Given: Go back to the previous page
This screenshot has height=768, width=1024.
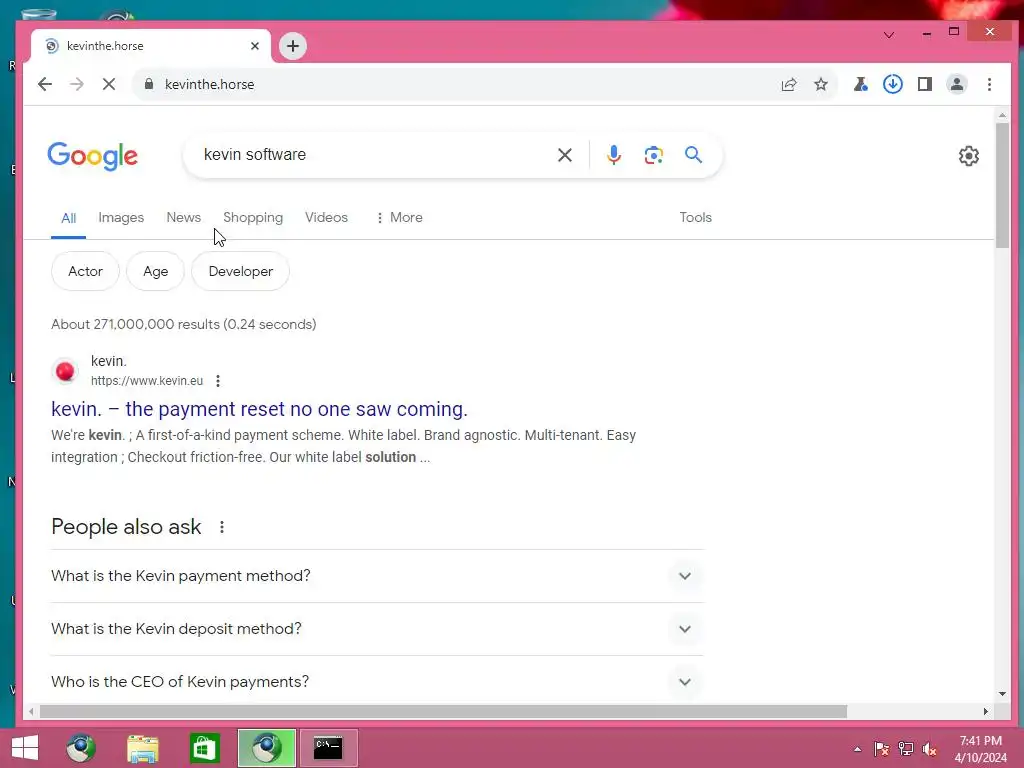Looking at the screenshot, I should 44,84.
